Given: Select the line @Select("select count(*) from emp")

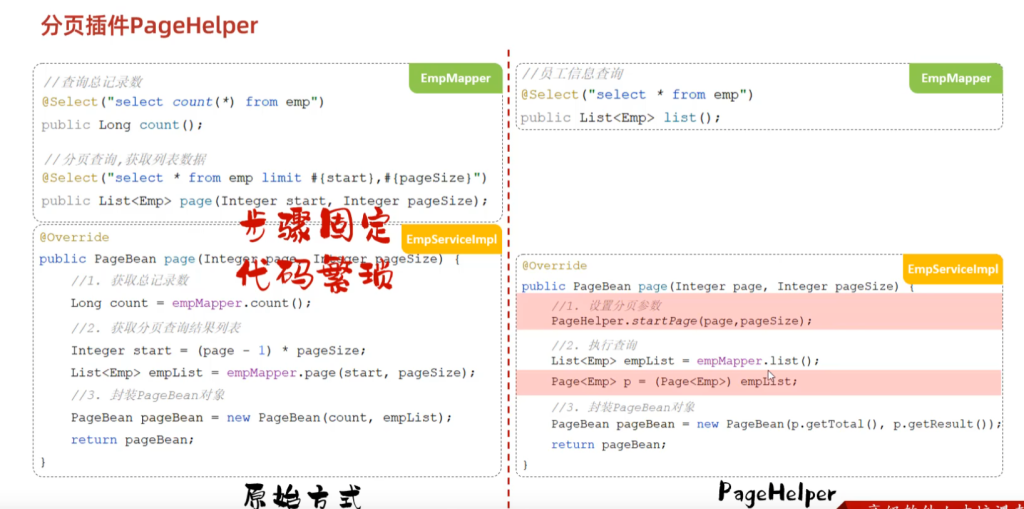Looking at the screenshot, I should tap(183, 102).
